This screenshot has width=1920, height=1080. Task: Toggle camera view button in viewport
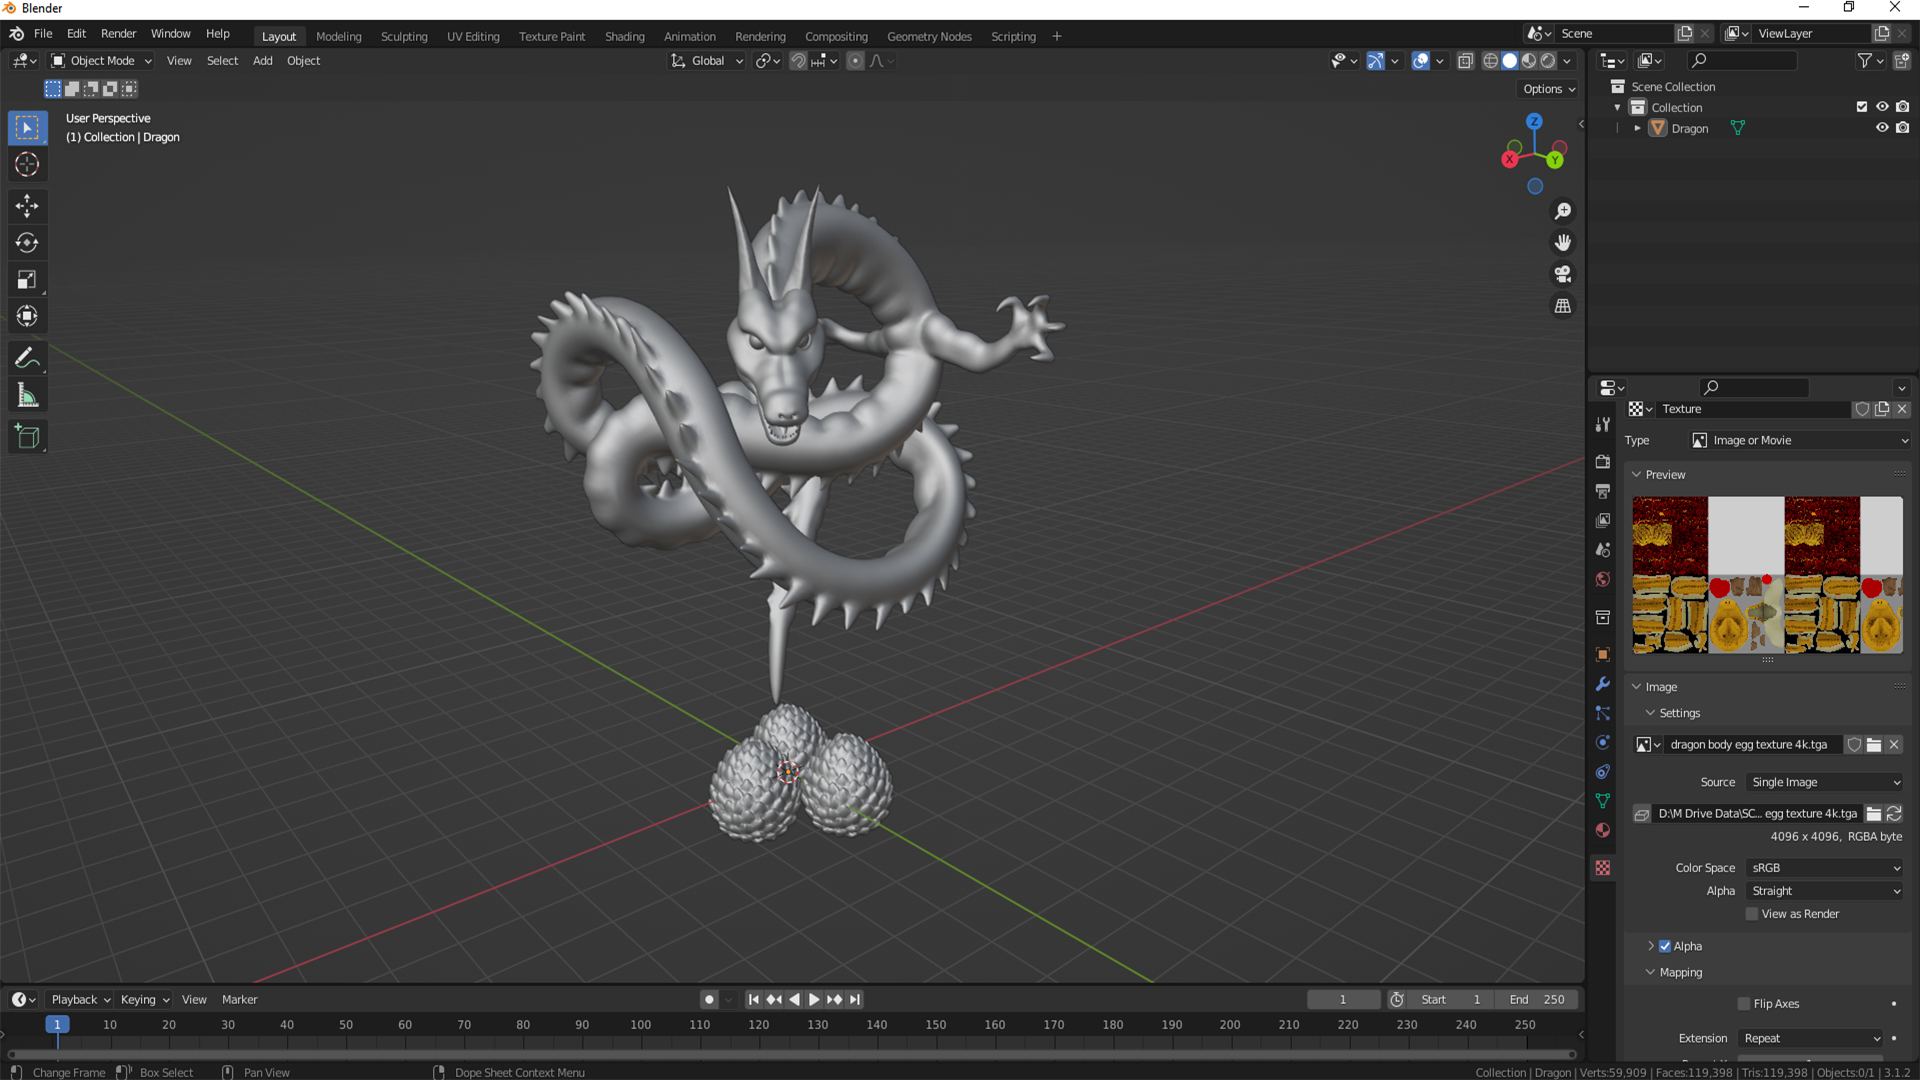(1562, 274)
